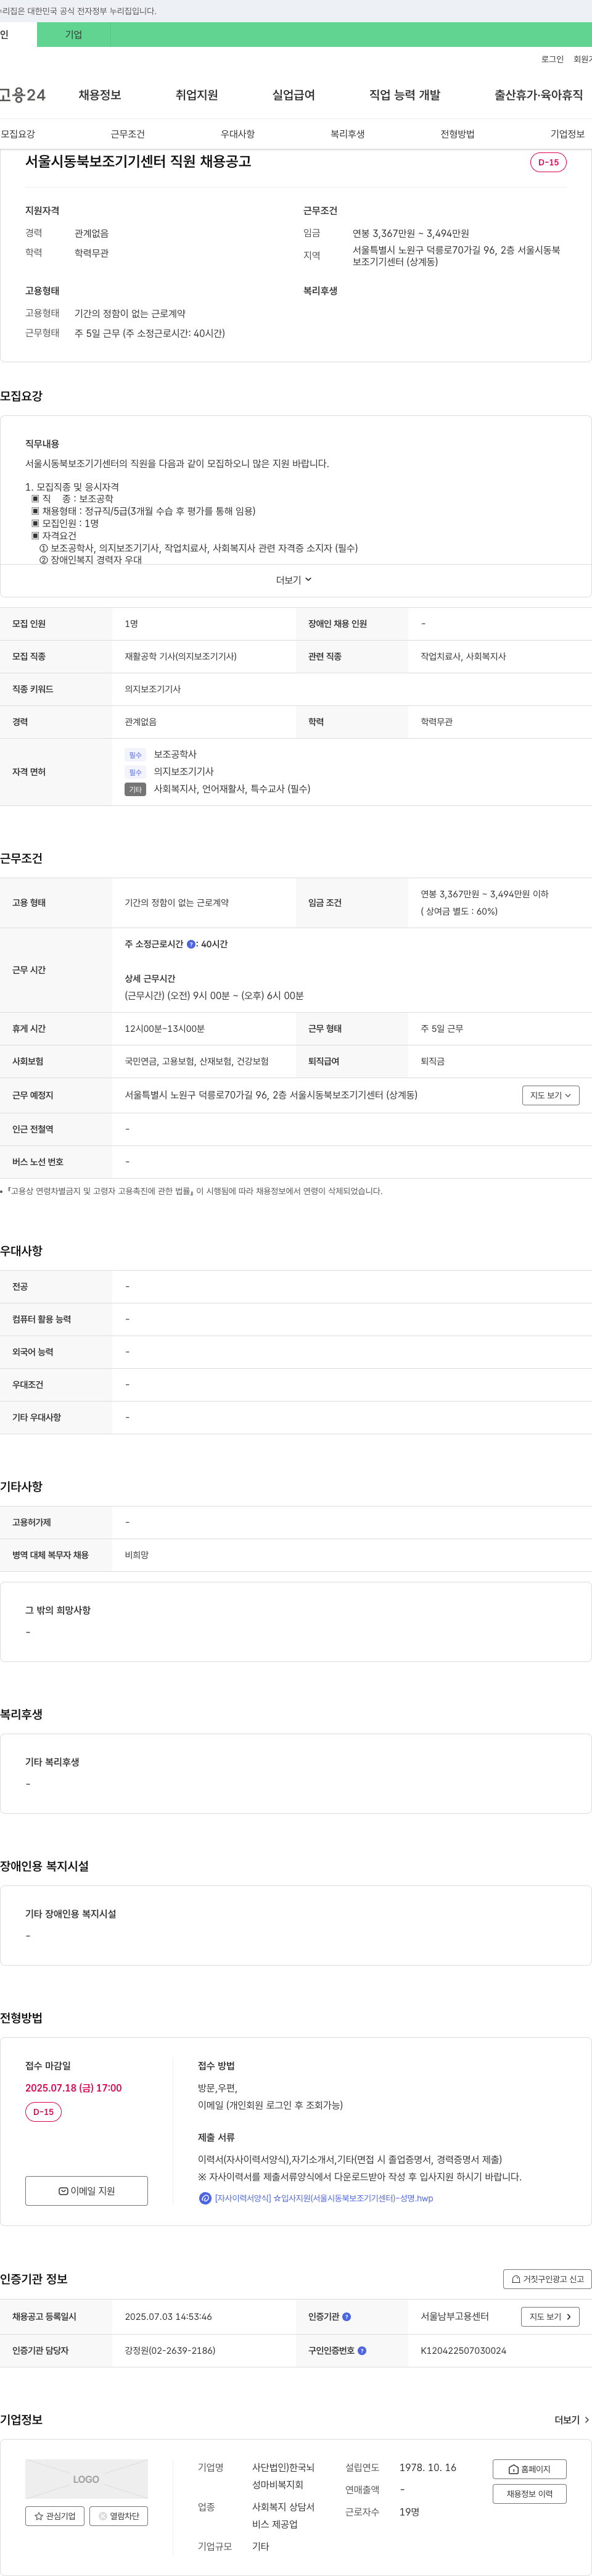Screen dimensions: 592x2576
Task: Add company with 관심기업 star button
Action: click(x=55, y=2516)
